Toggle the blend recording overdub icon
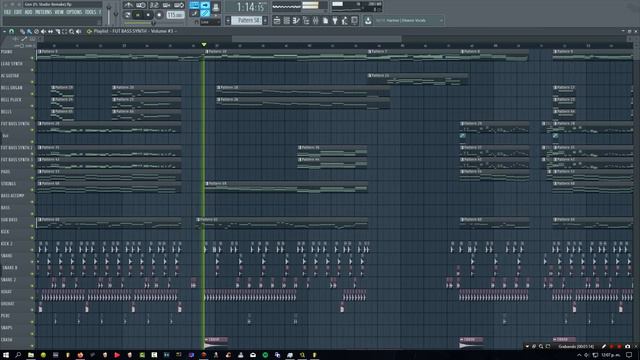This screenshot has width=640, height=360. tap(167, 5)
